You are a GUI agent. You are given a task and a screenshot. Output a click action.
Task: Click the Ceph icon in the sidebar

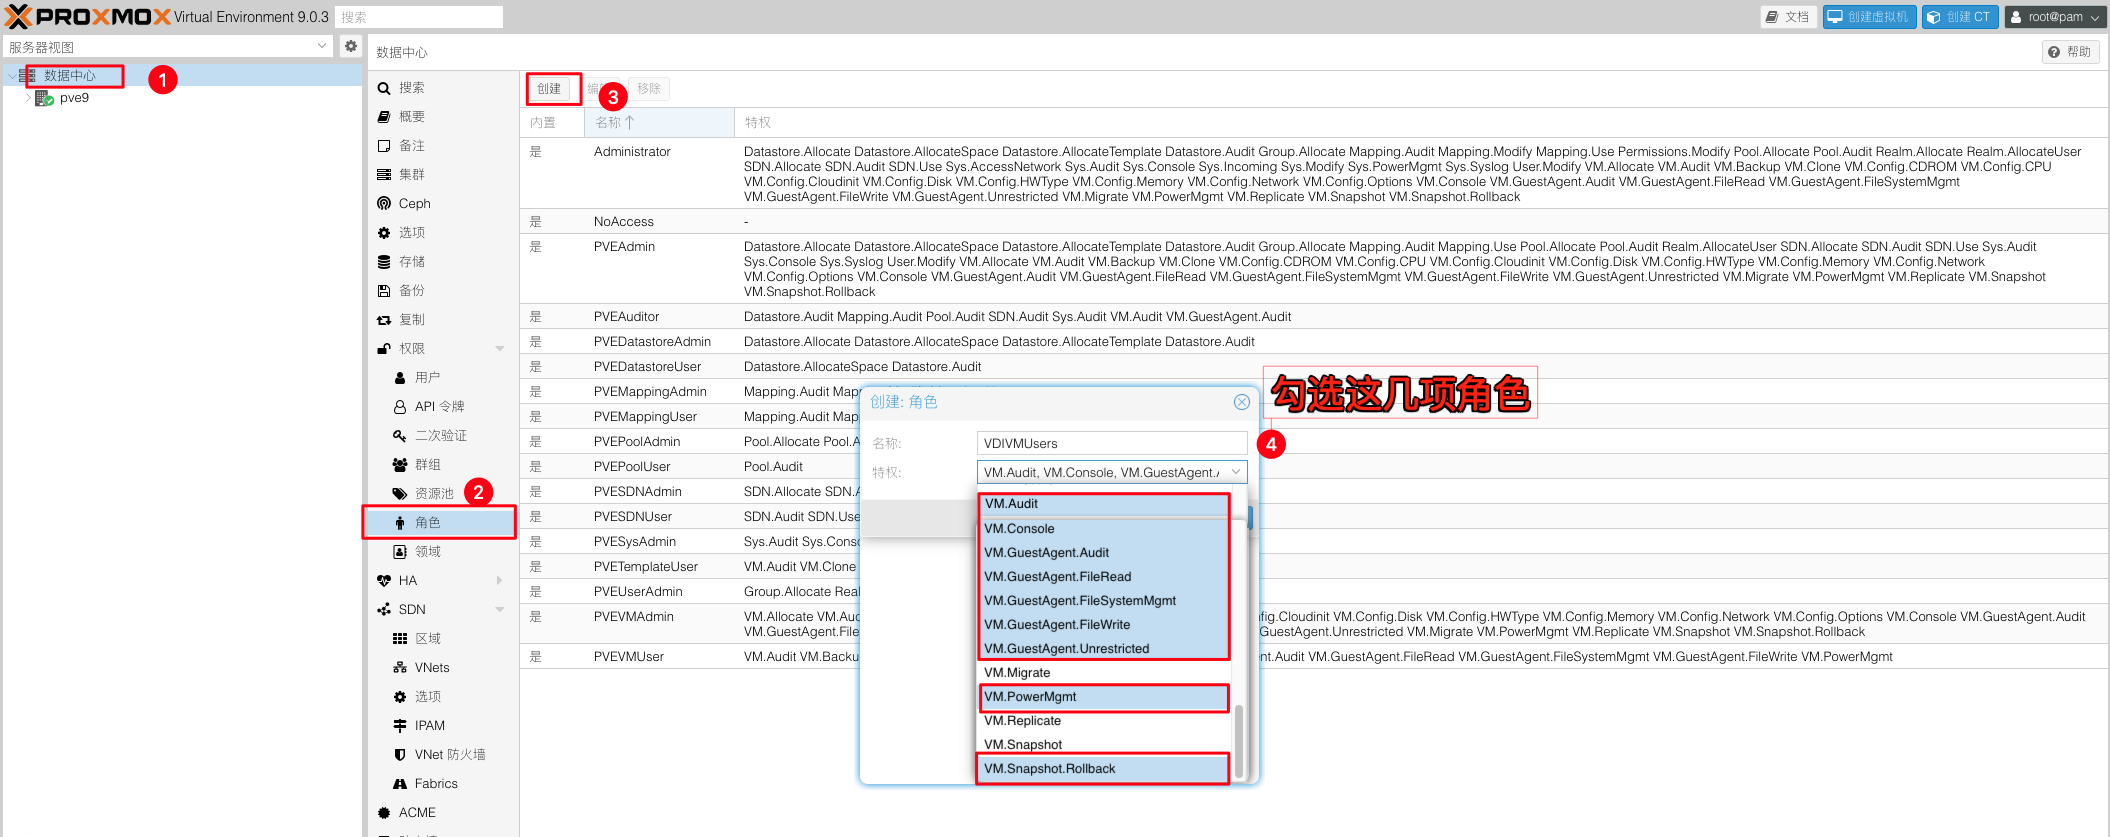(384, 204)
